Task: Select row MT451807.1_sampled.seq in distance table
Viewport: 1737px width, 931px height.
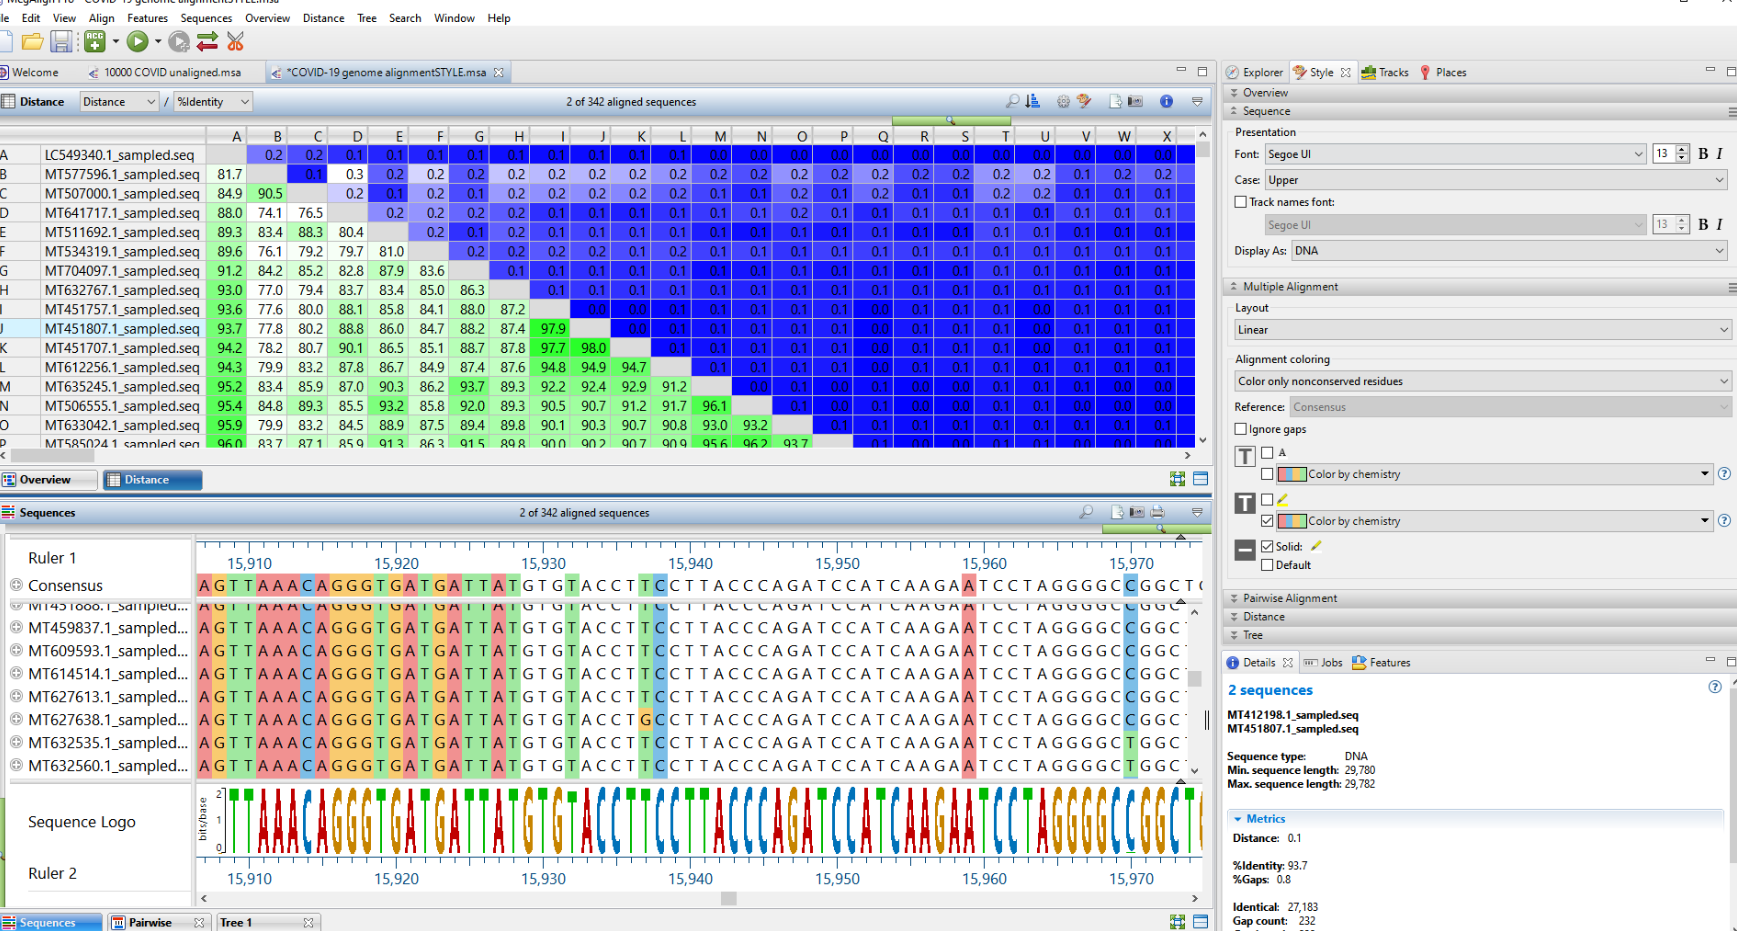Action: [122, 329]
